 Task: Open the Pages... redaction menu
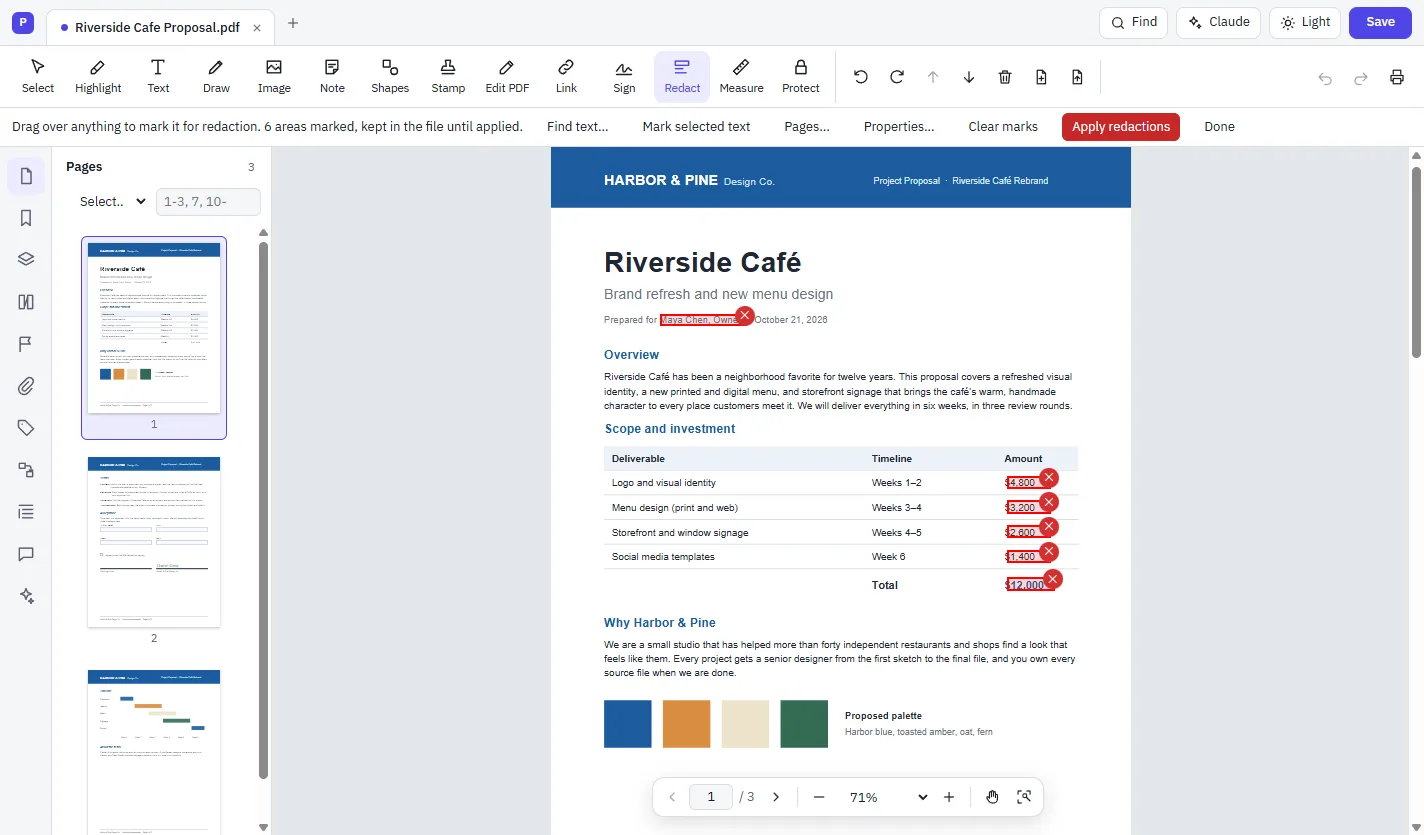pyautogui.click(x=807, y=127)
